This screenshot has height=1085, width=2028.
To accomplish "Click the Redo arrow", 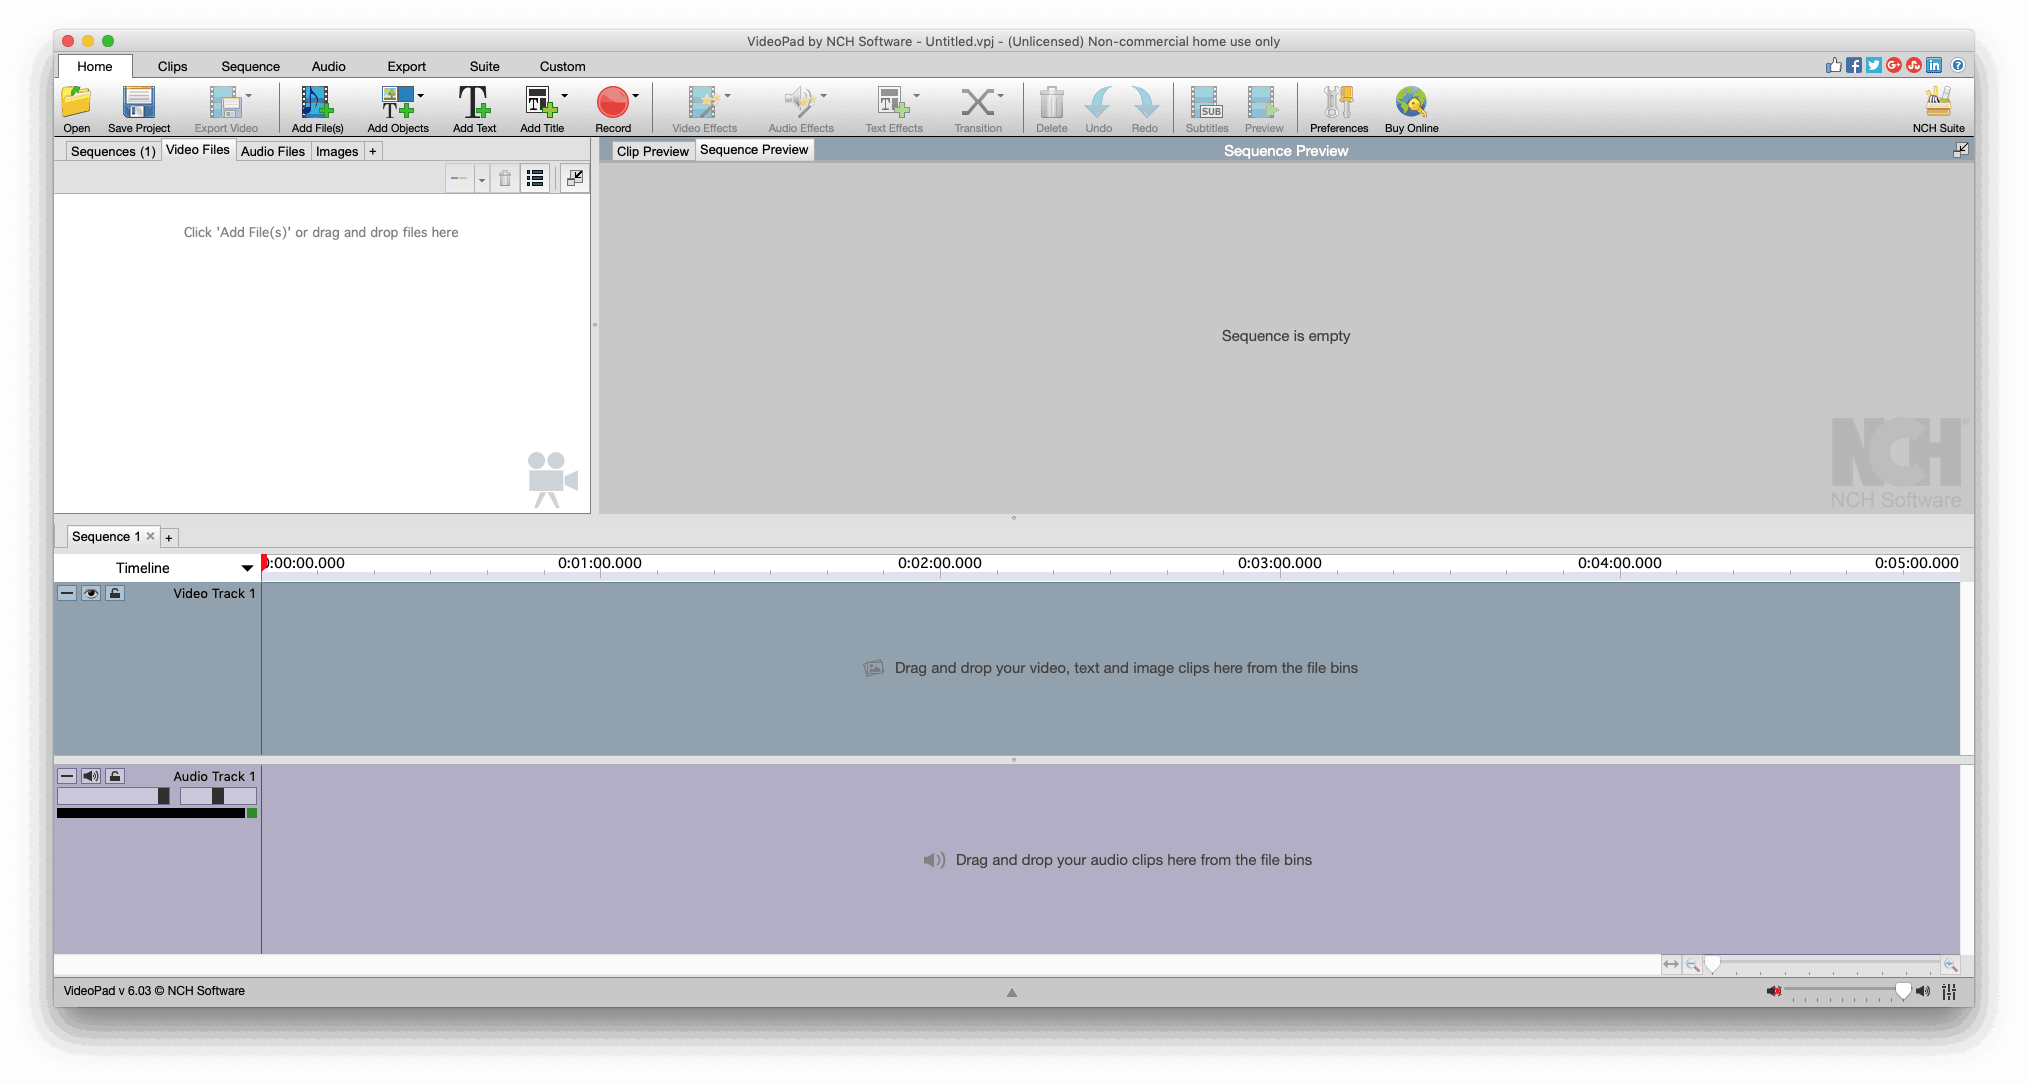I will [x=1144, y=108].
